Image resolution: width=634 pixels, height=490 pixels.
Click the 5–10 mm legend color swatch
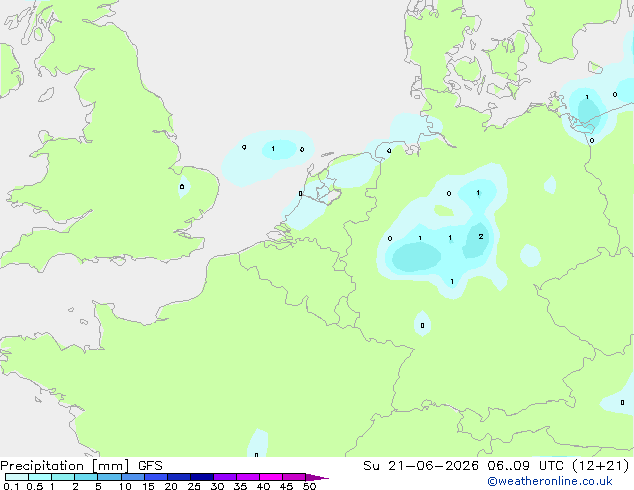coord(109,477)
